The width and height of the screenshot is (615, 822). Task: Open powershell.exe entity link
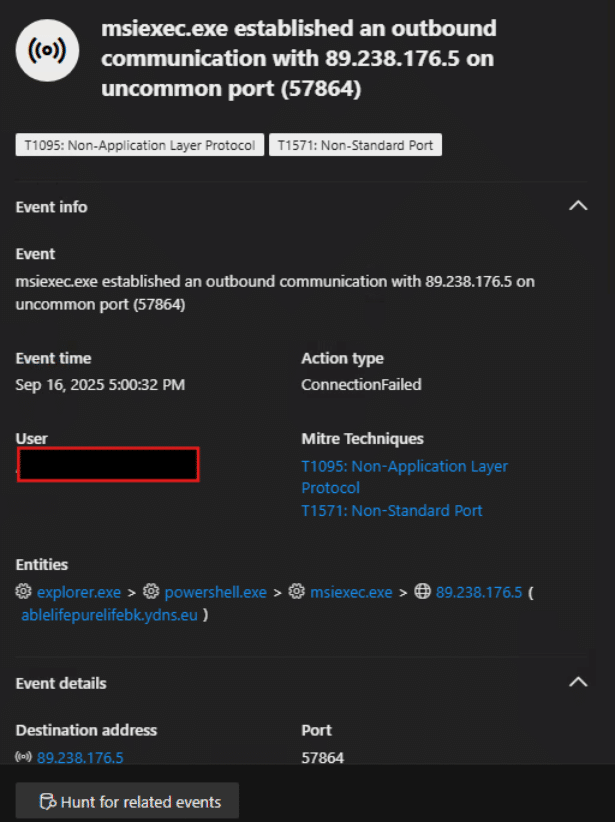(216, 592)
